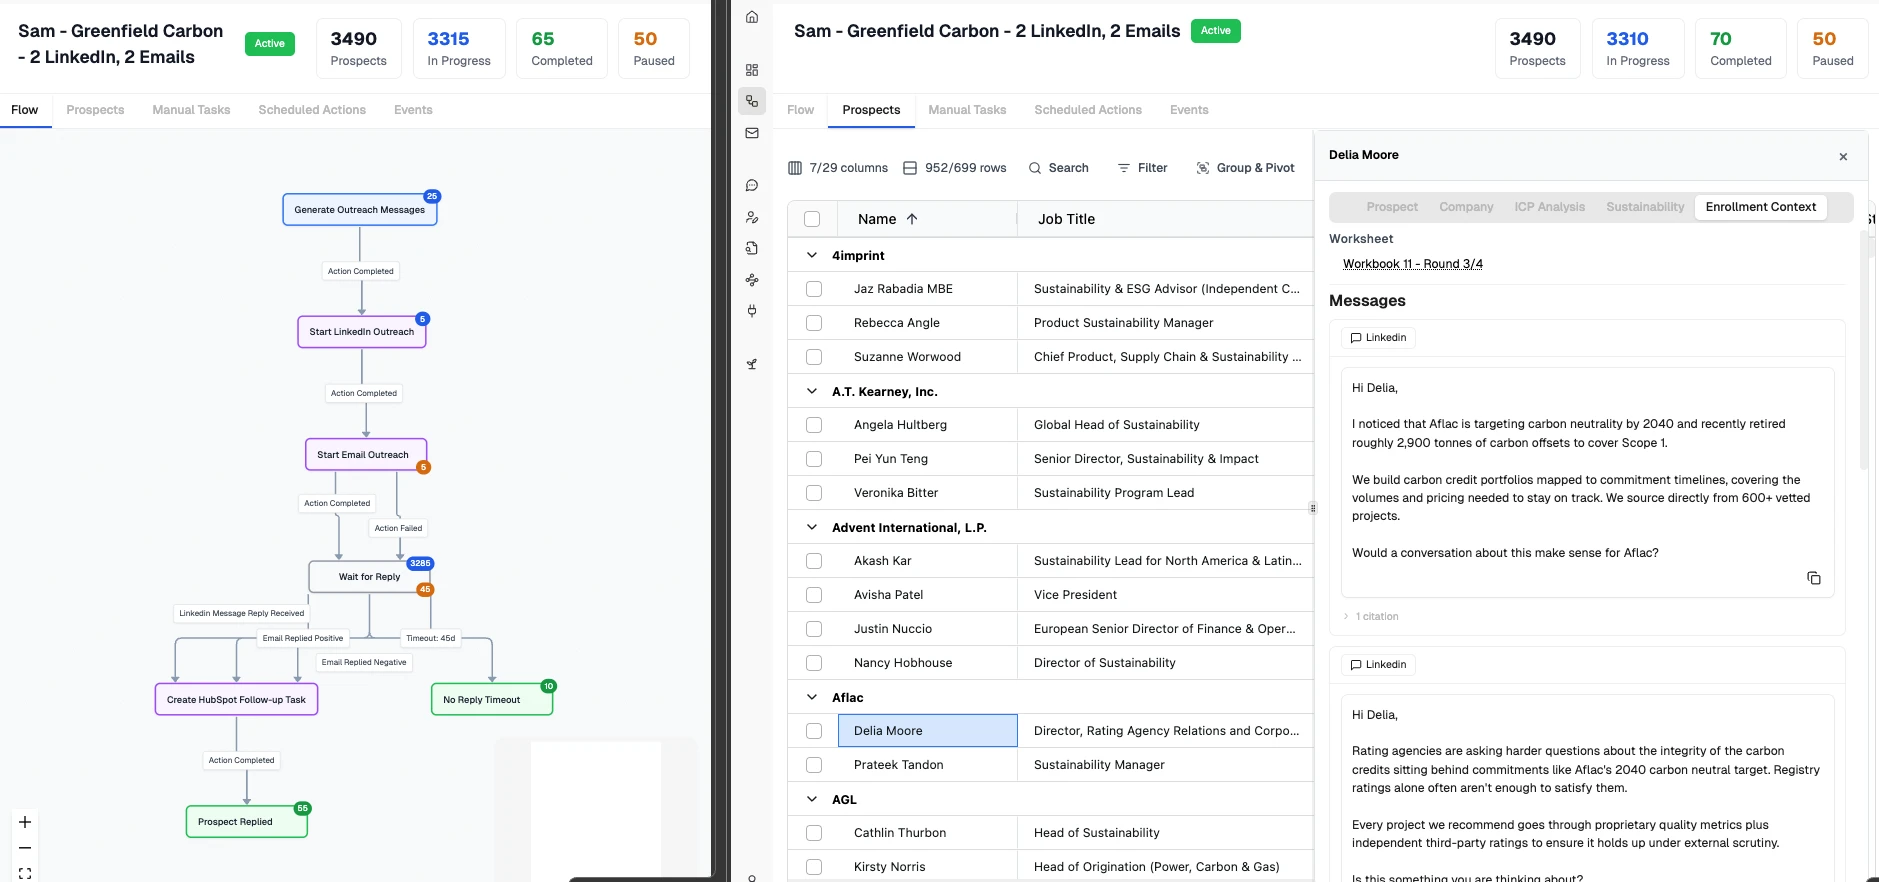Image resolution: width=1879 pixels, height=882 pixels.
Task: Open the Delia Moore name cell
Action: click(x=928, y=731)
